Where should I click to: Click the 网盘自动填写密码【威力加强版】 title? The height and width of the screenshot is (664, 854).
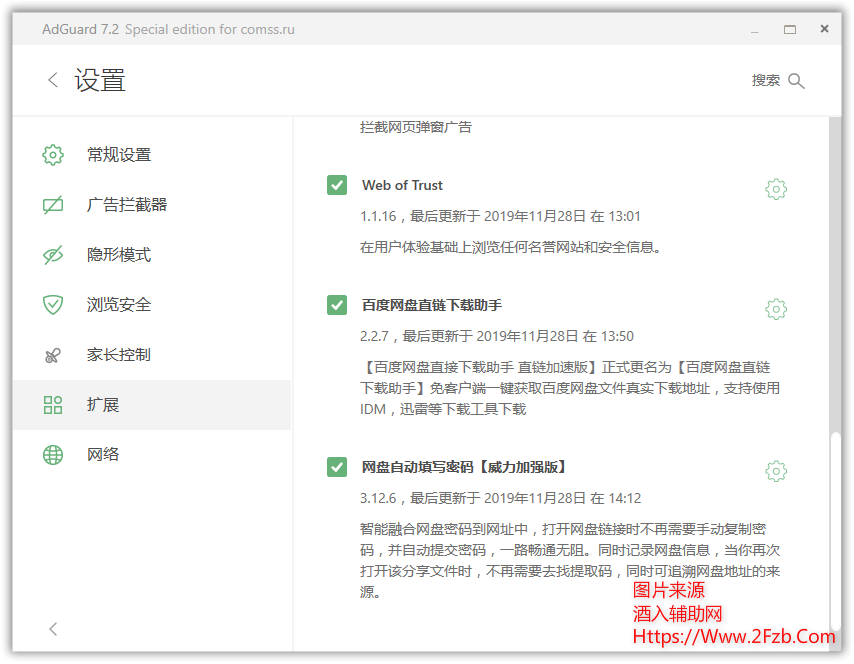tap(465, 467)
